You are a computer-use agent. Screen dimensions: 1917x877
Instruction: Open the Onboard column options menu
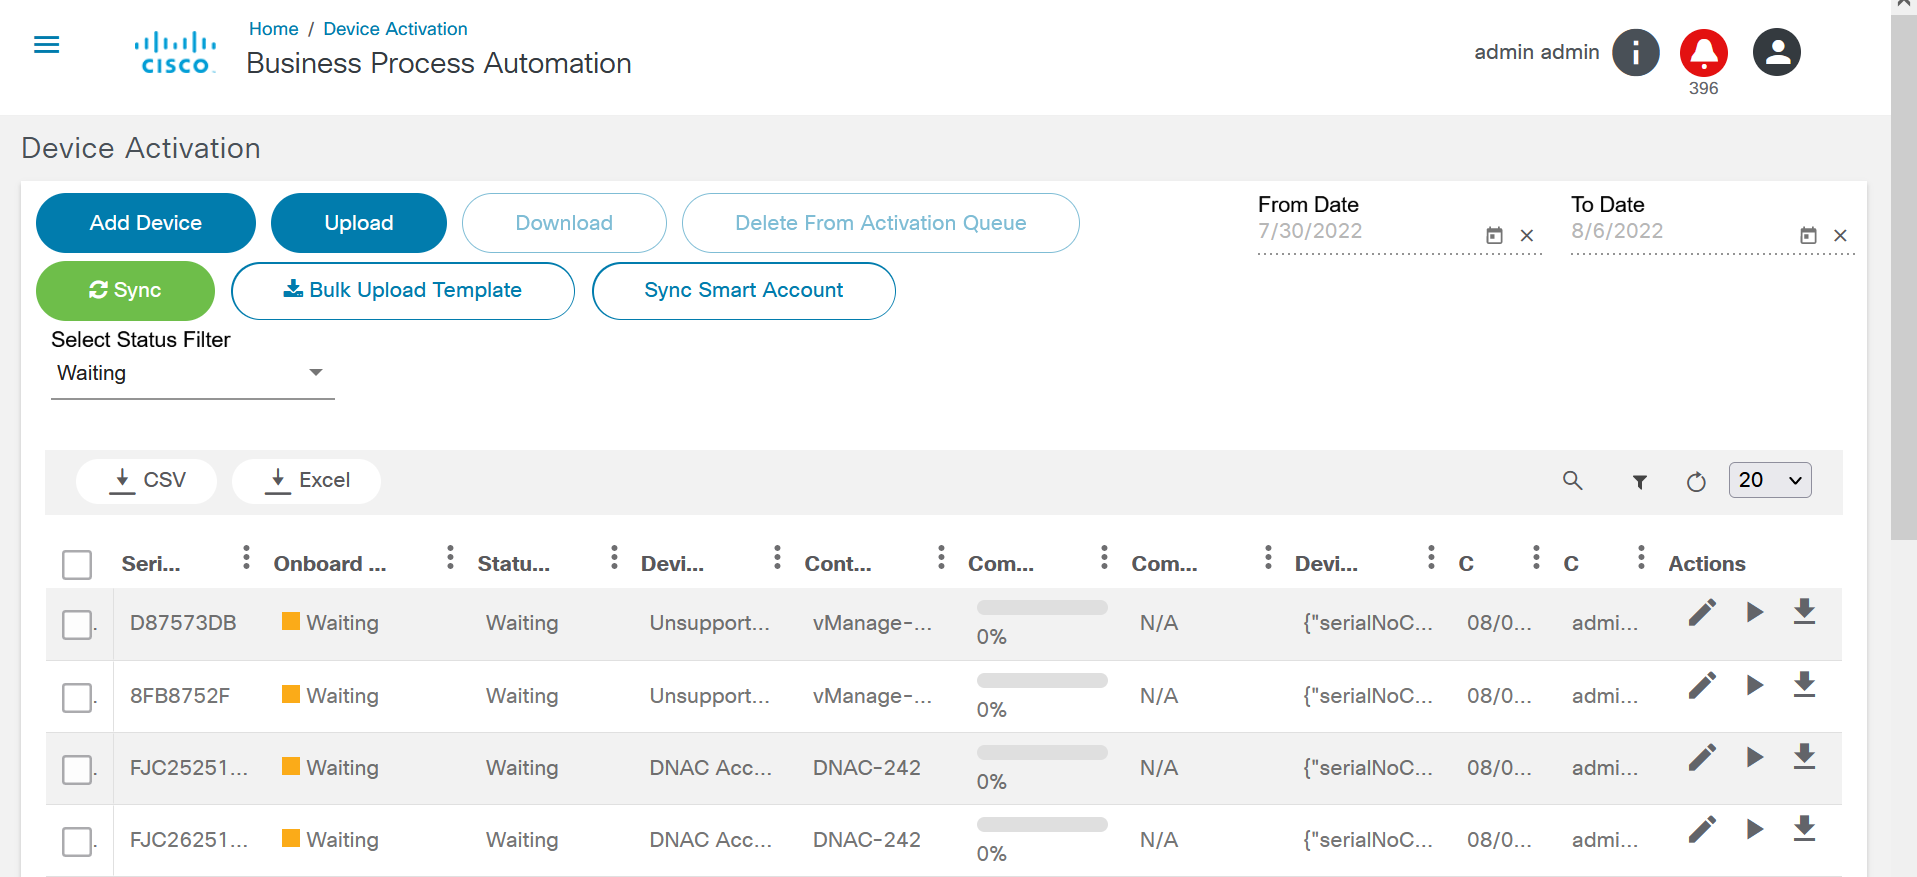pyautogui.click(x=450, y=557)
